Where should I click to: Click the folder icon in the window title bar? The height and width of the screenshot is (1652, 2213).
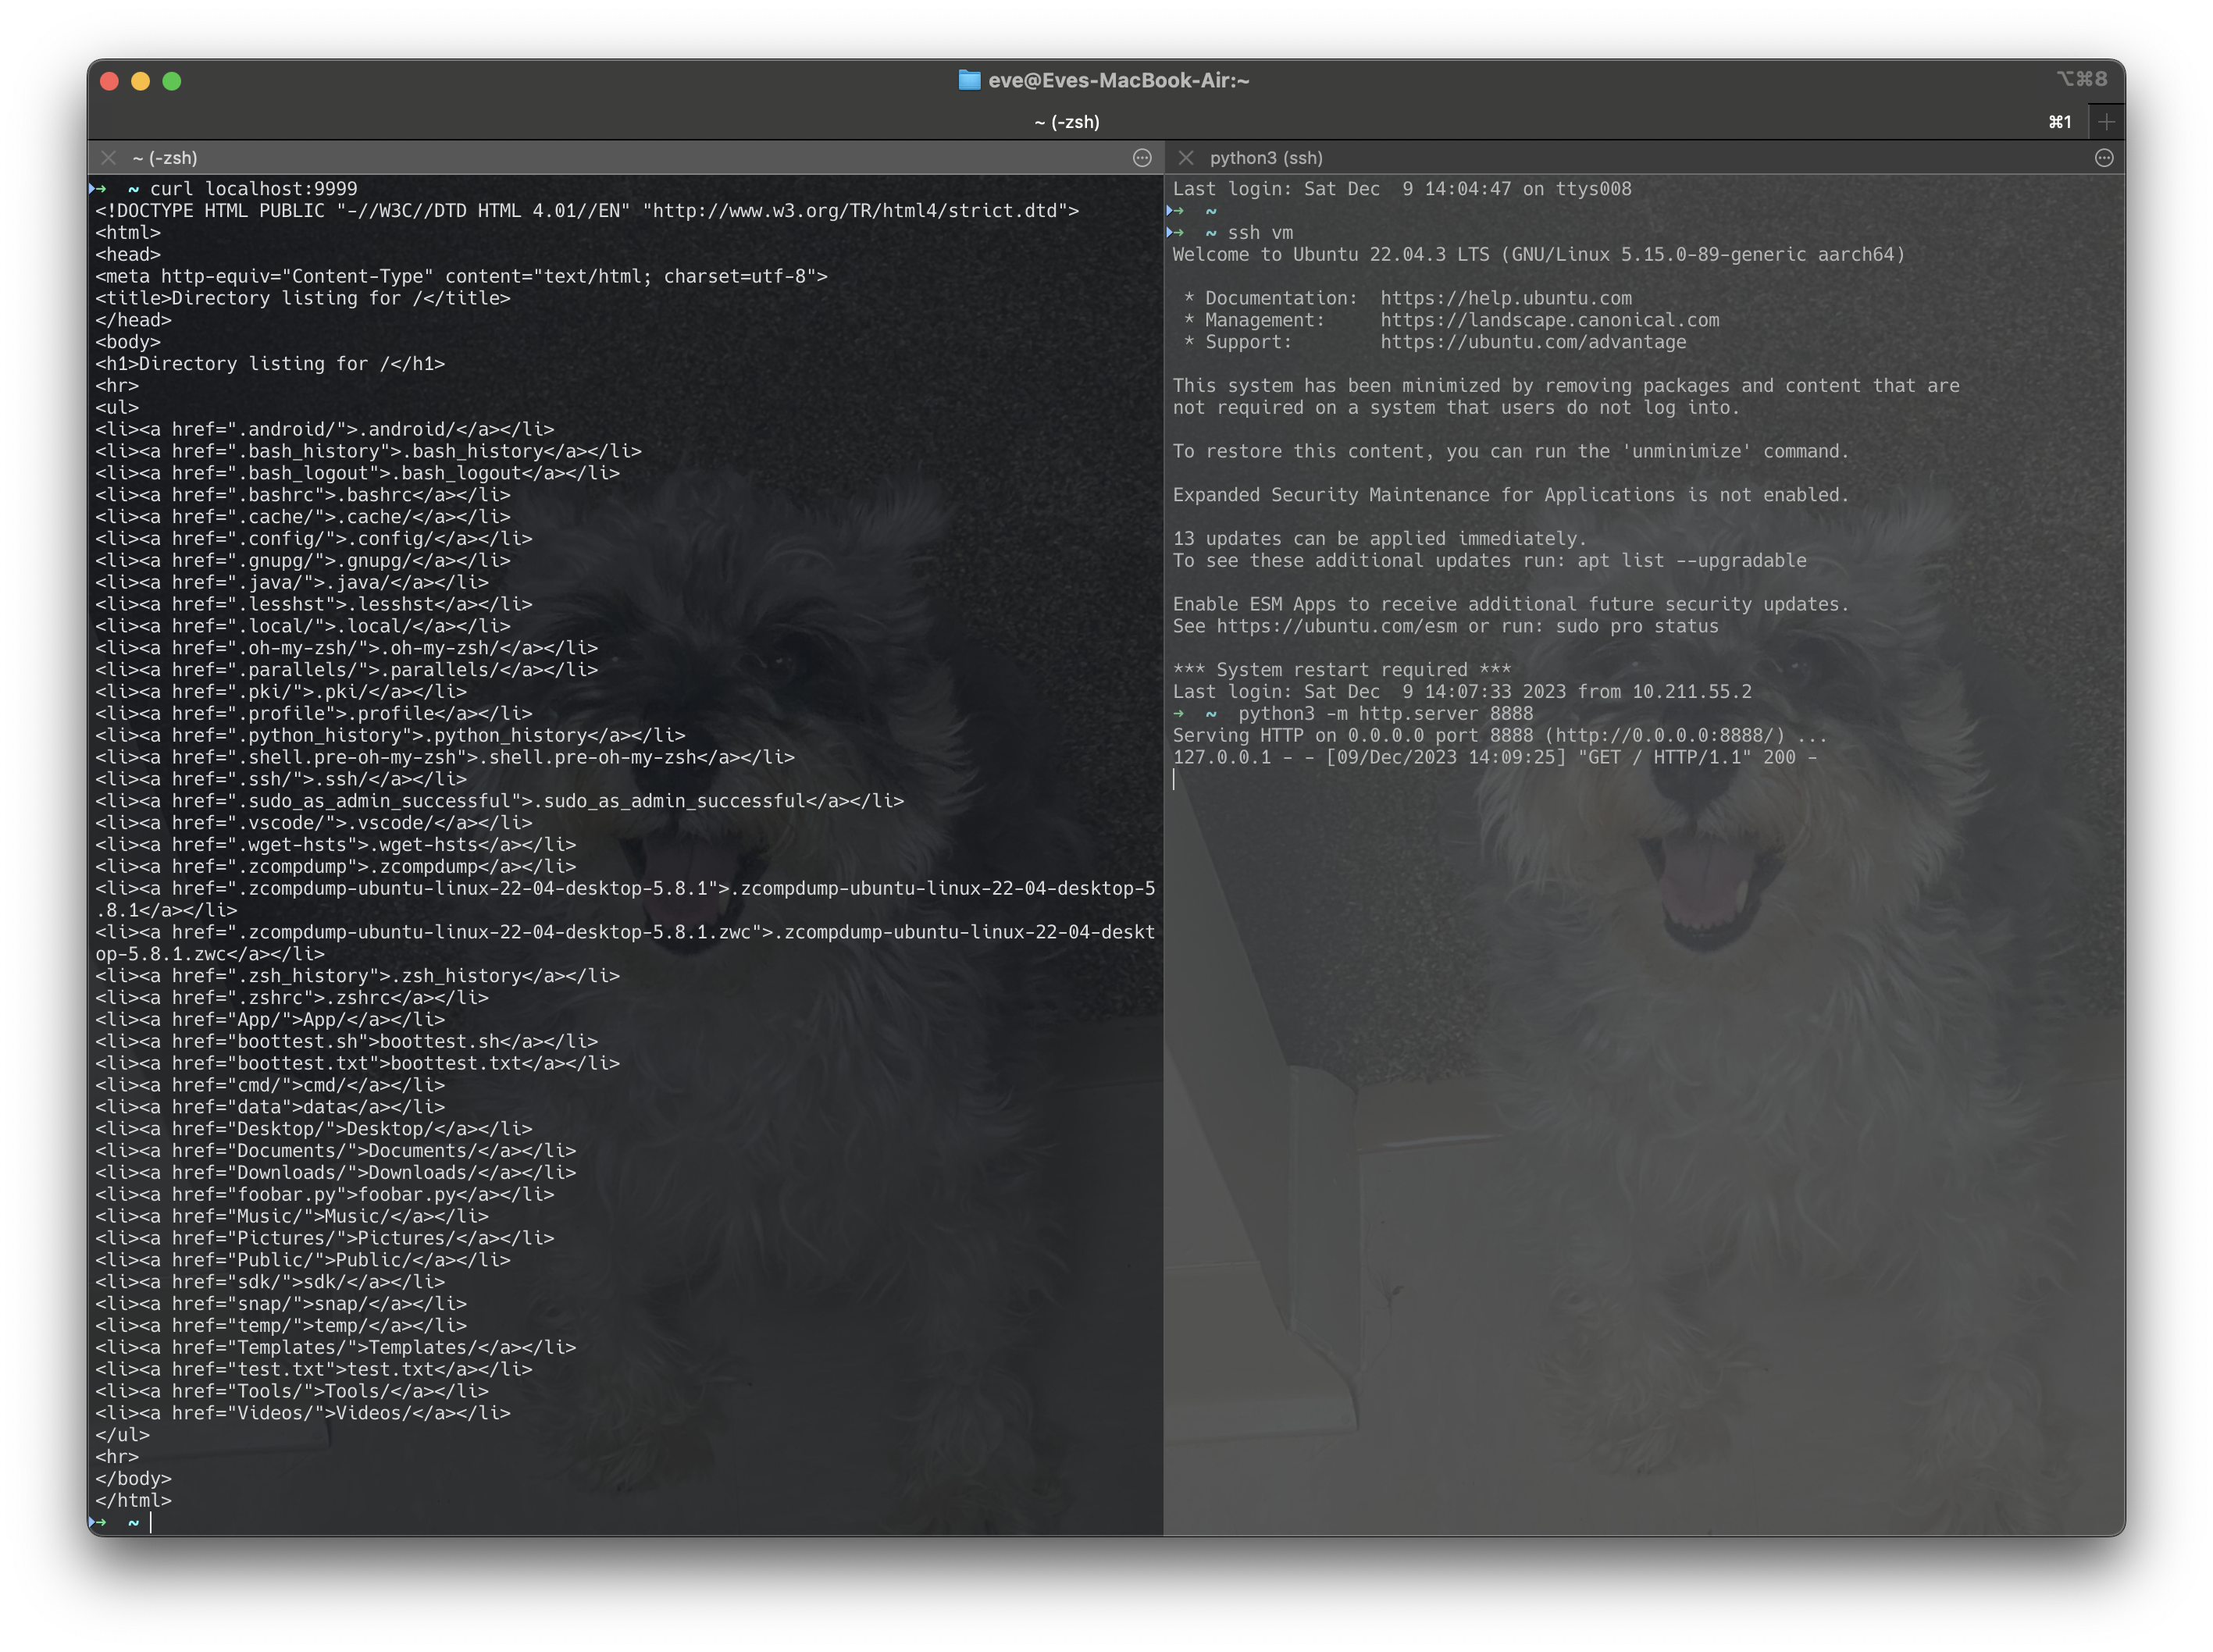click(x=969, y=81)
